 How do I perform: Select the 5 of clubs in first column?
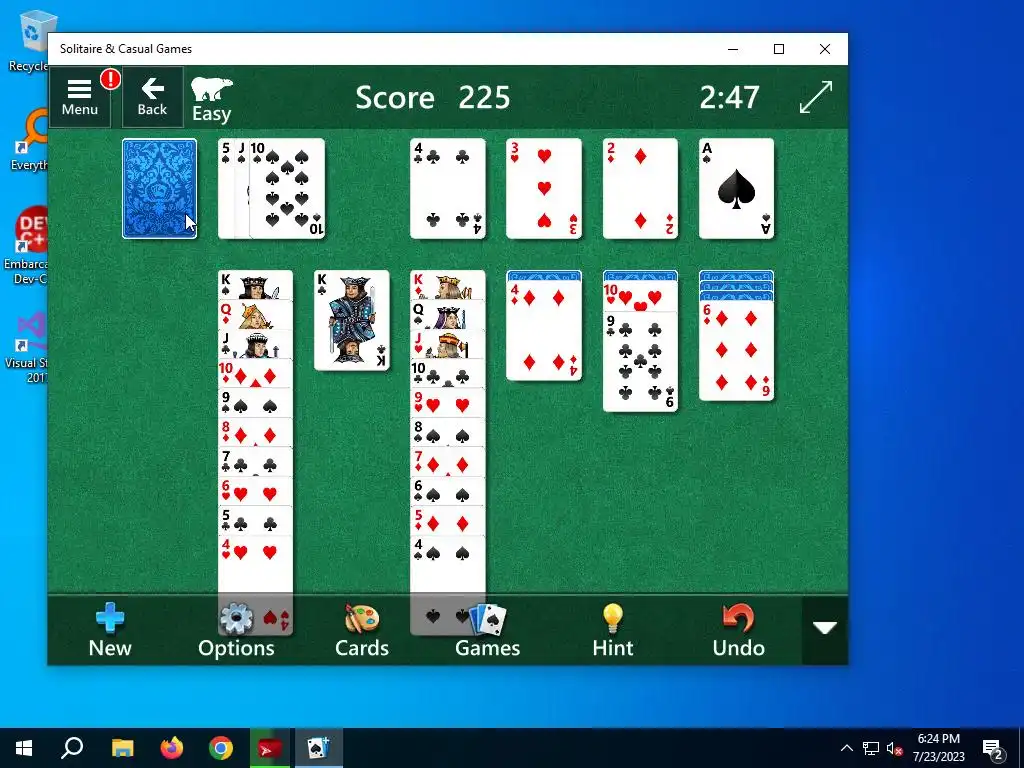tap(255, 520)
